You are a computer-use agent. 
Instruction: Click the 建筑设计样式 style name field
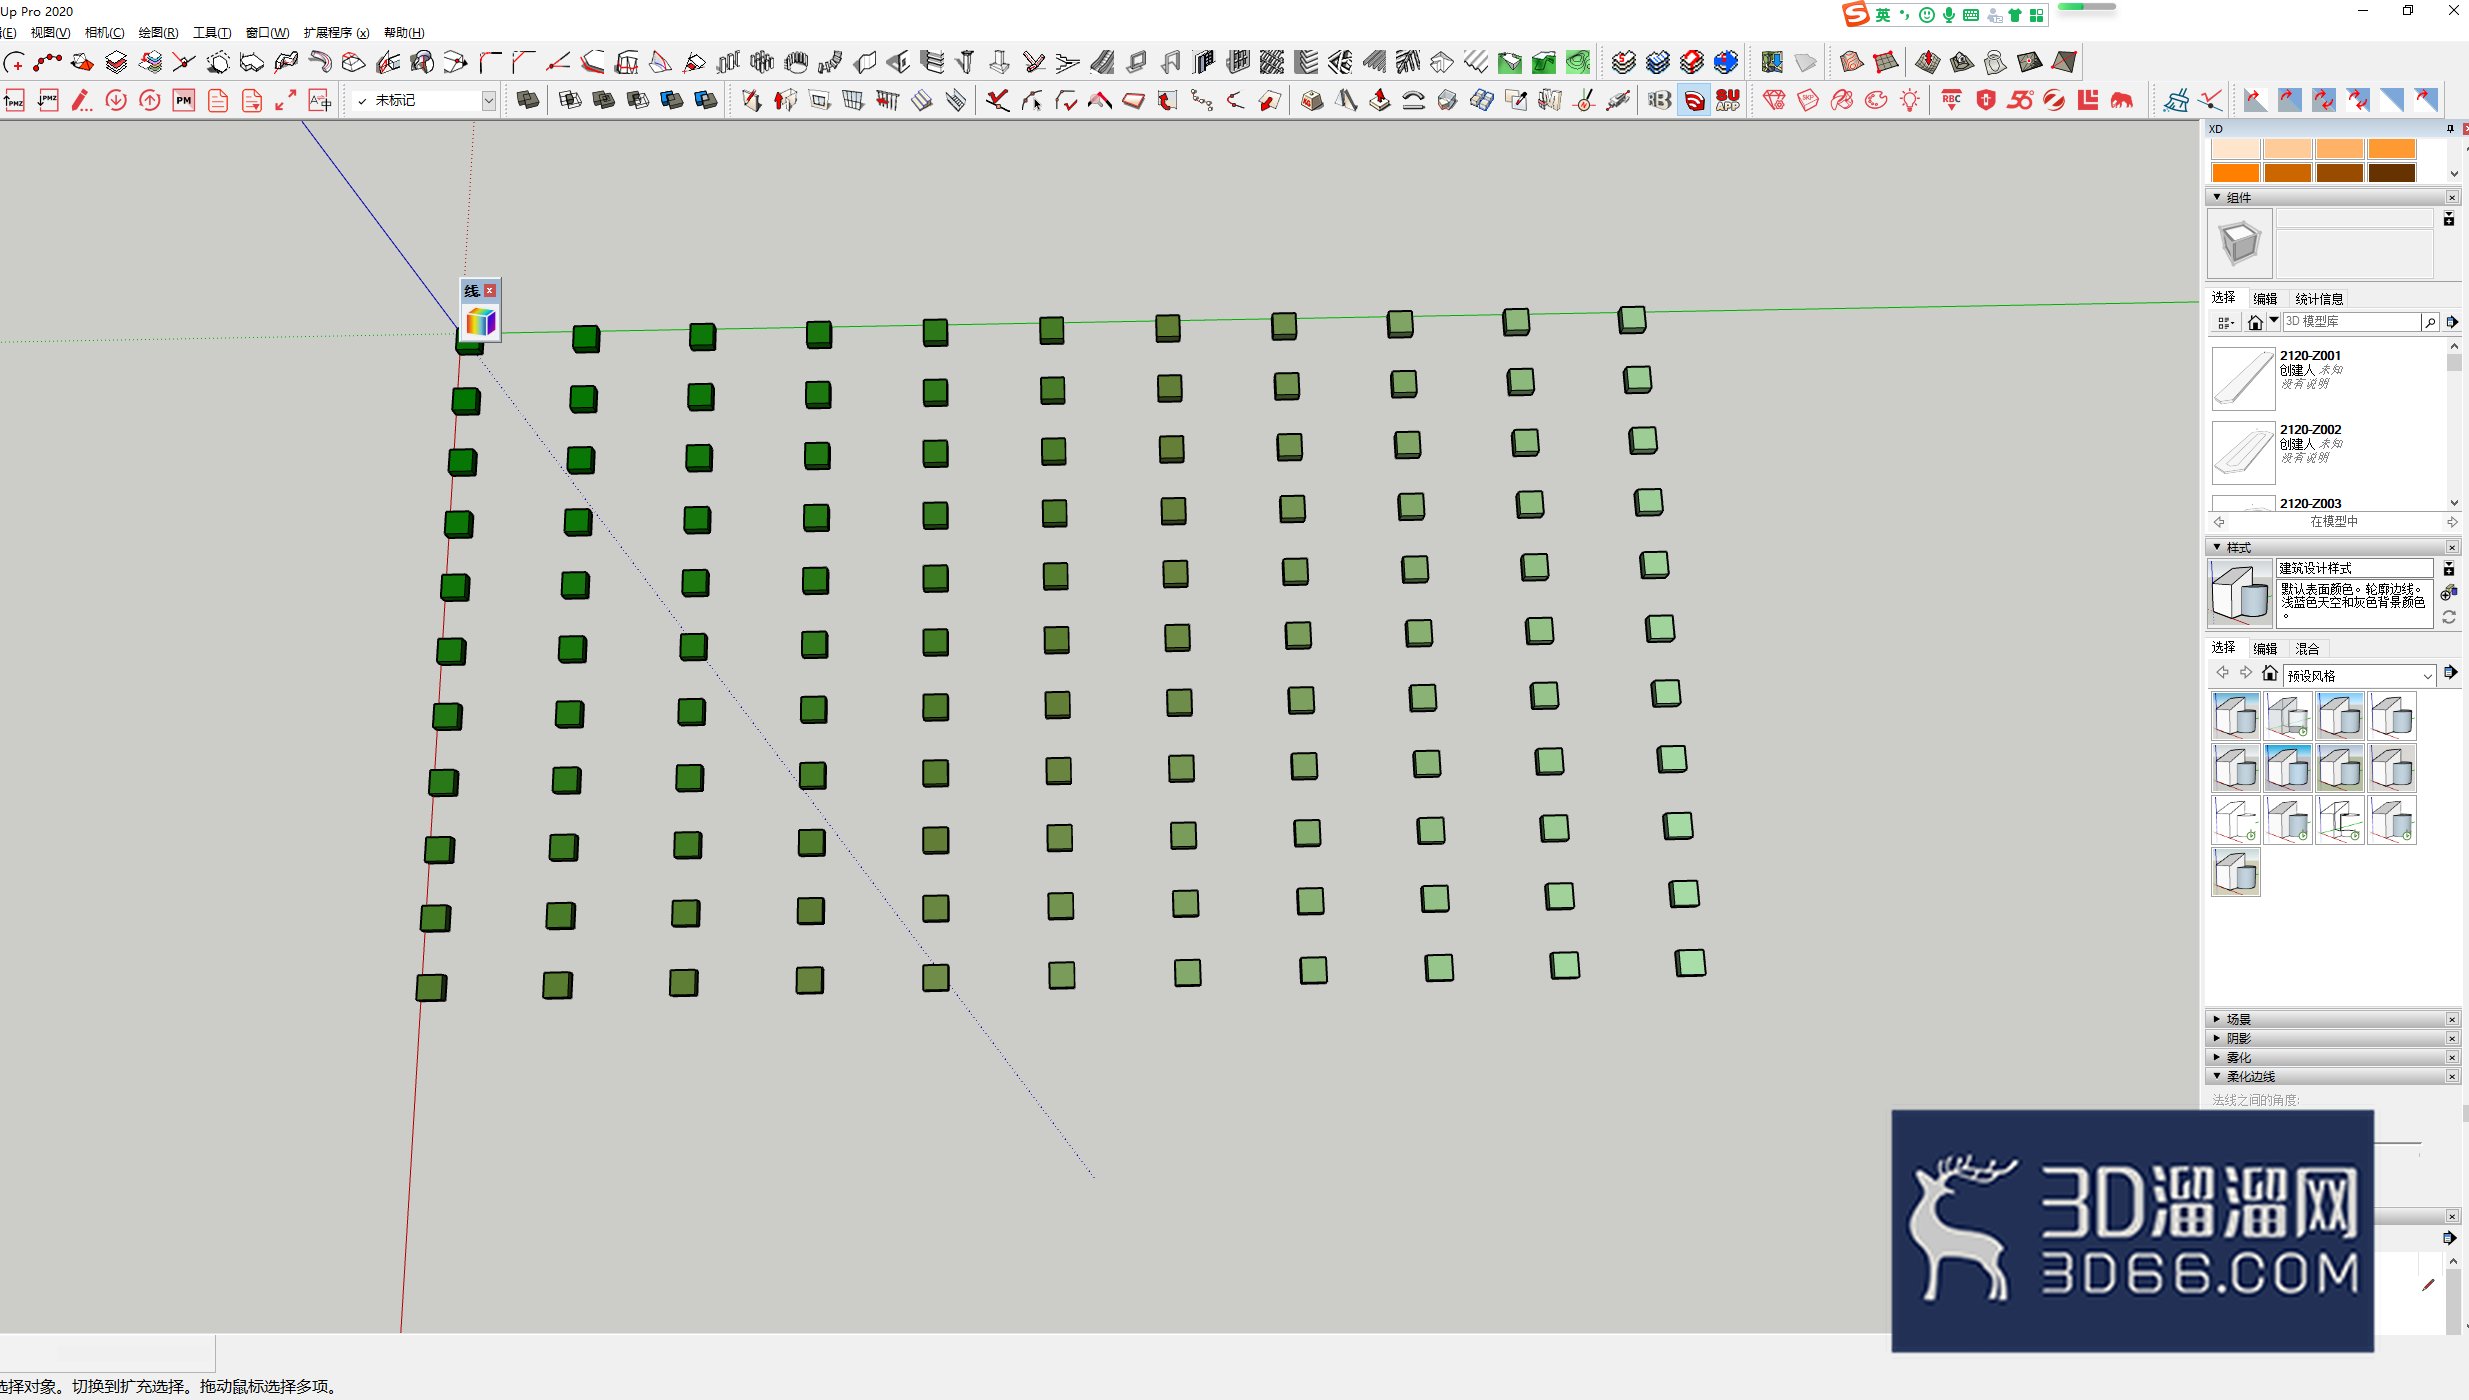[x=2354, y=568]
